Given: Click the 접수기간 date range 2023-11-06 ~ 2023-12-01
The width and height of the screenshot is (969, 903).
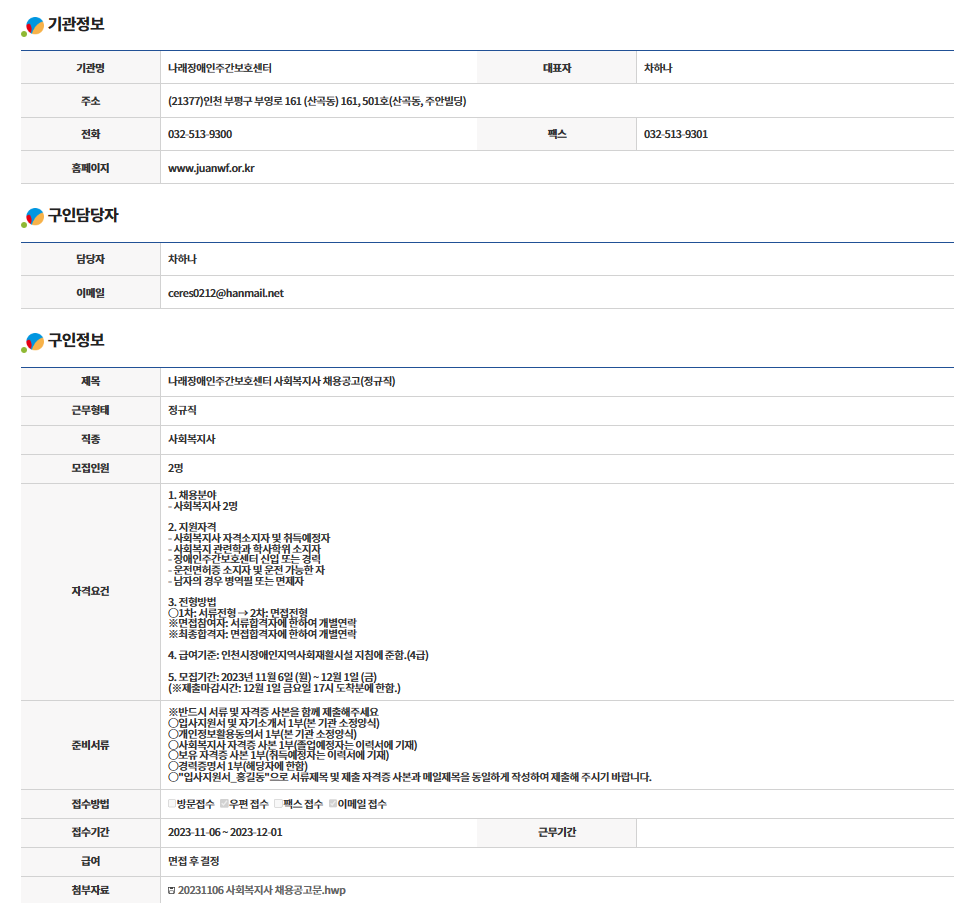Looking at the screenshot, I should (x=225, y=832).
